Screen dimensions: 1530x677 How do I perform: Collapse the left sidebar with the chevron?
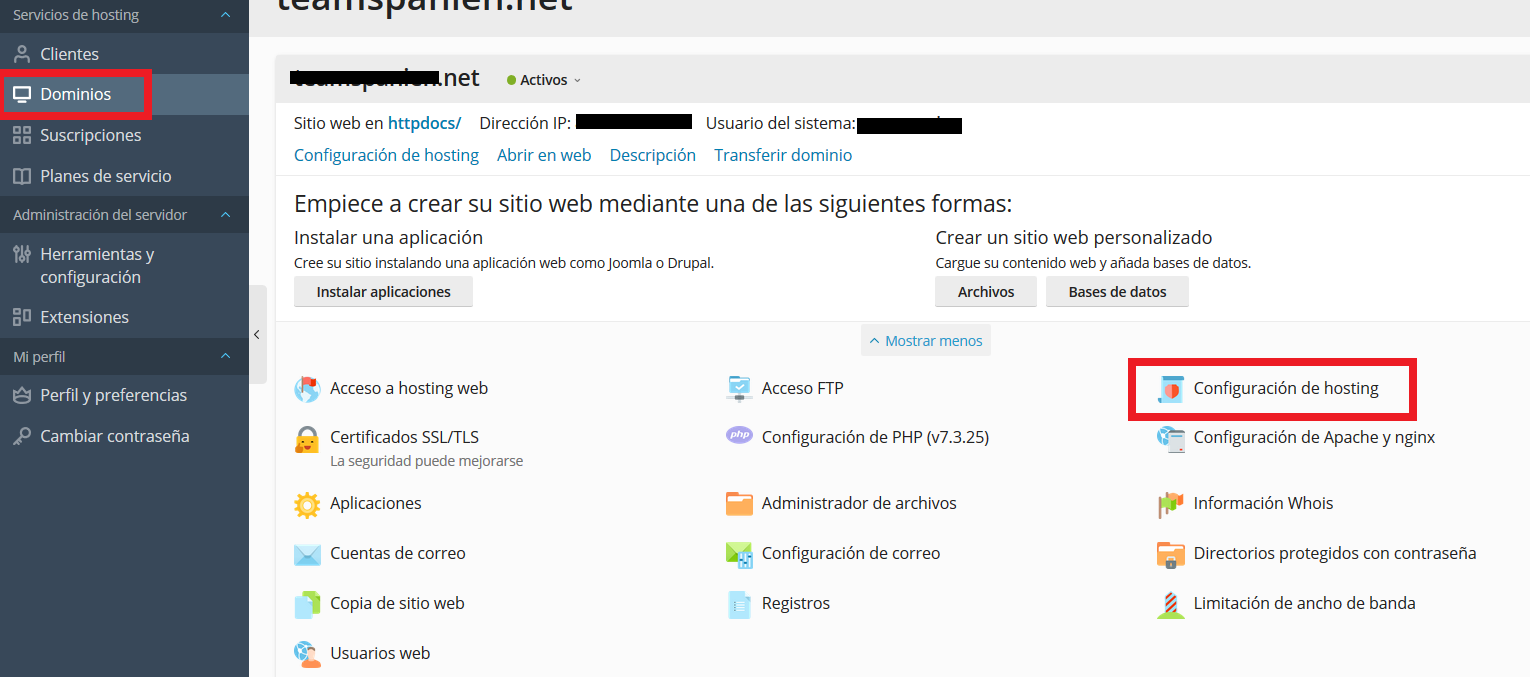click(x=257, y=336)
